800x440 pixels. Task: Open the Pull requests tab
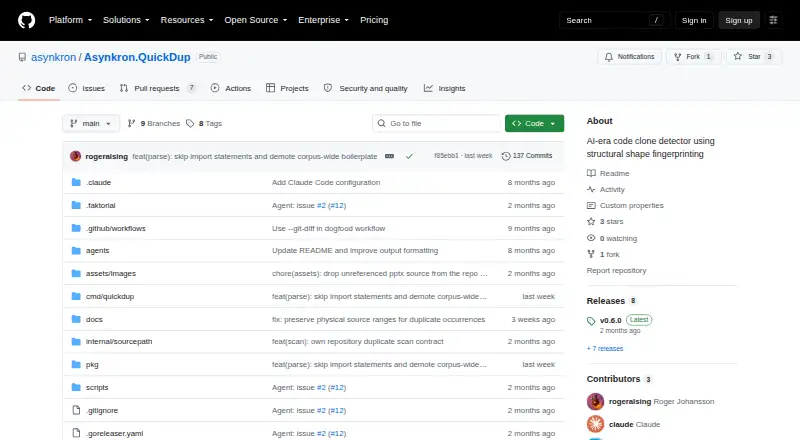pyautogui.click(x=157, y=88)
